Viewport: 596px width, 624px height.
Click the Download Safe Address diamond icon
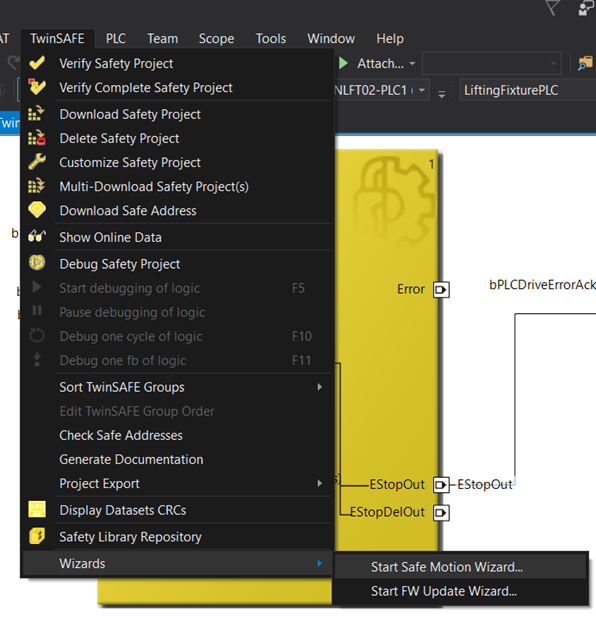pos(37,210)
